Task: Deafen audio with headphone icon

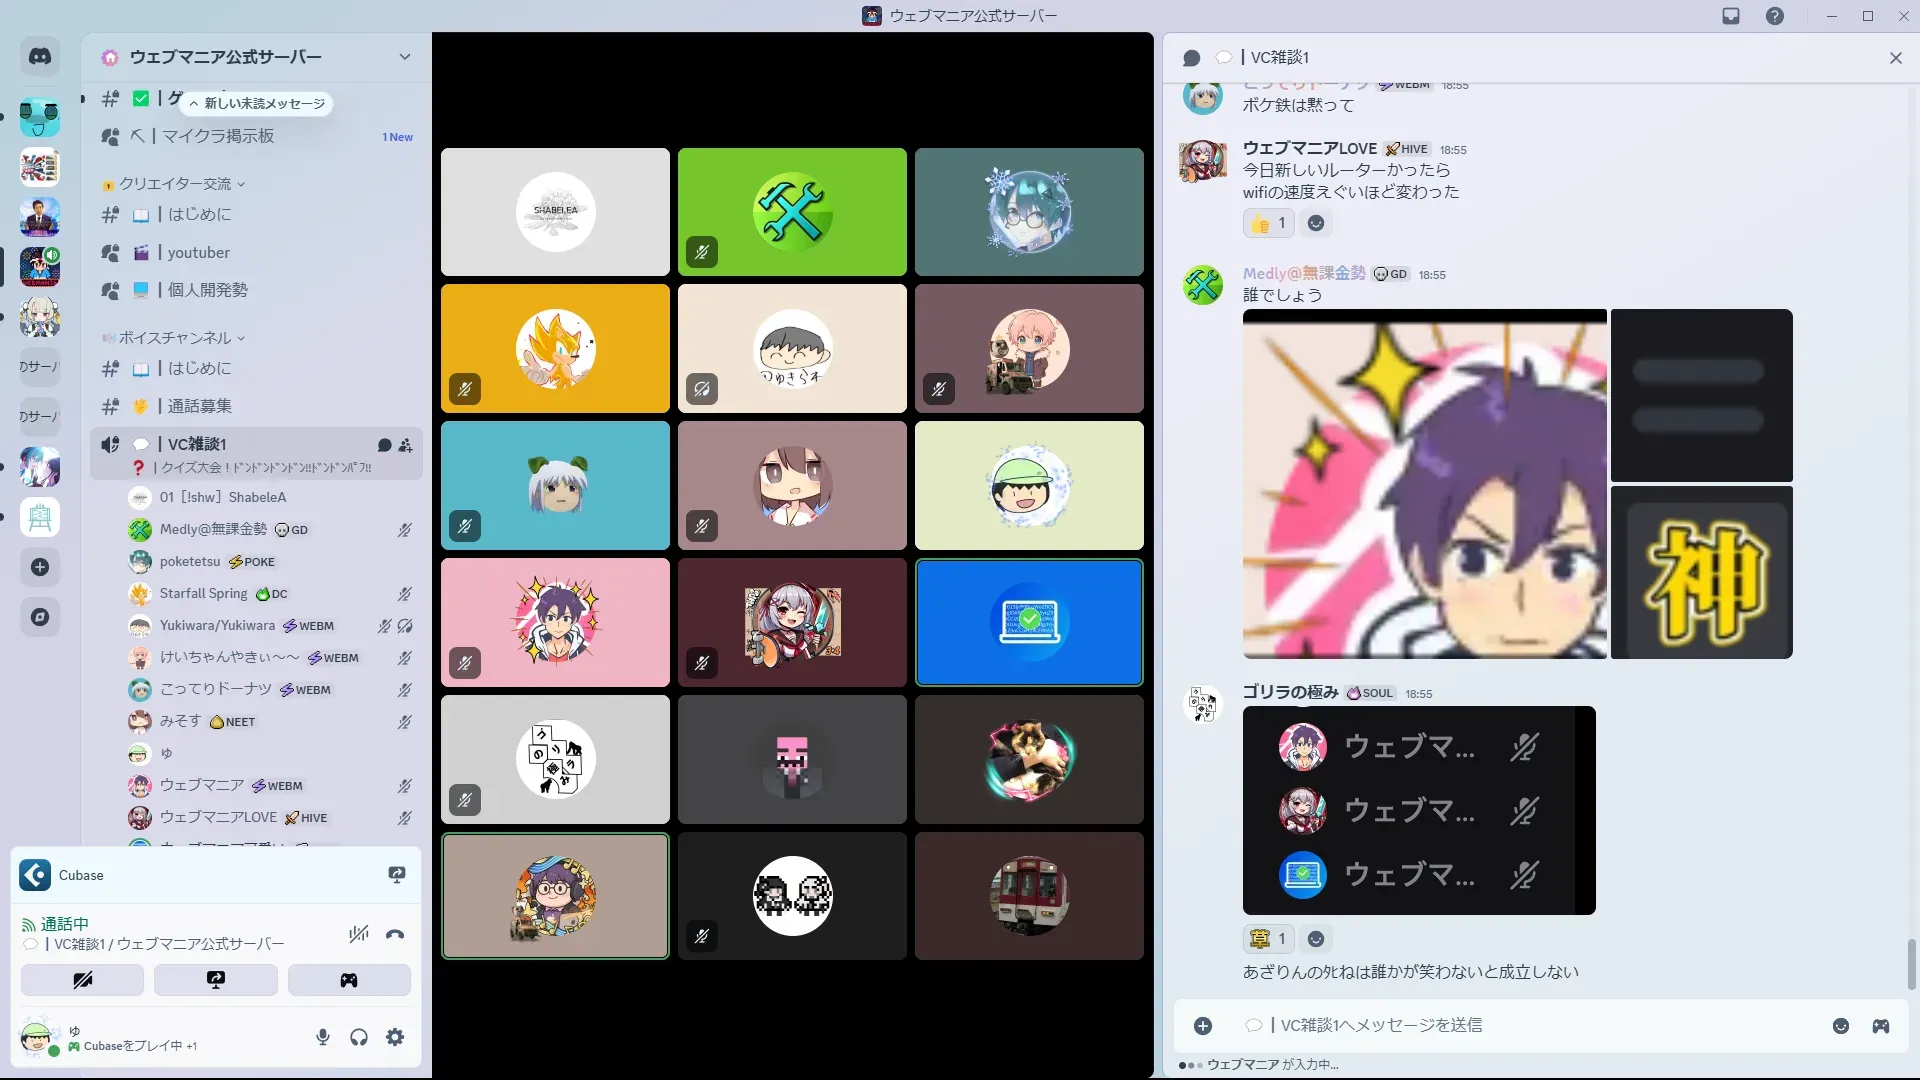Action: point(359,1037)
